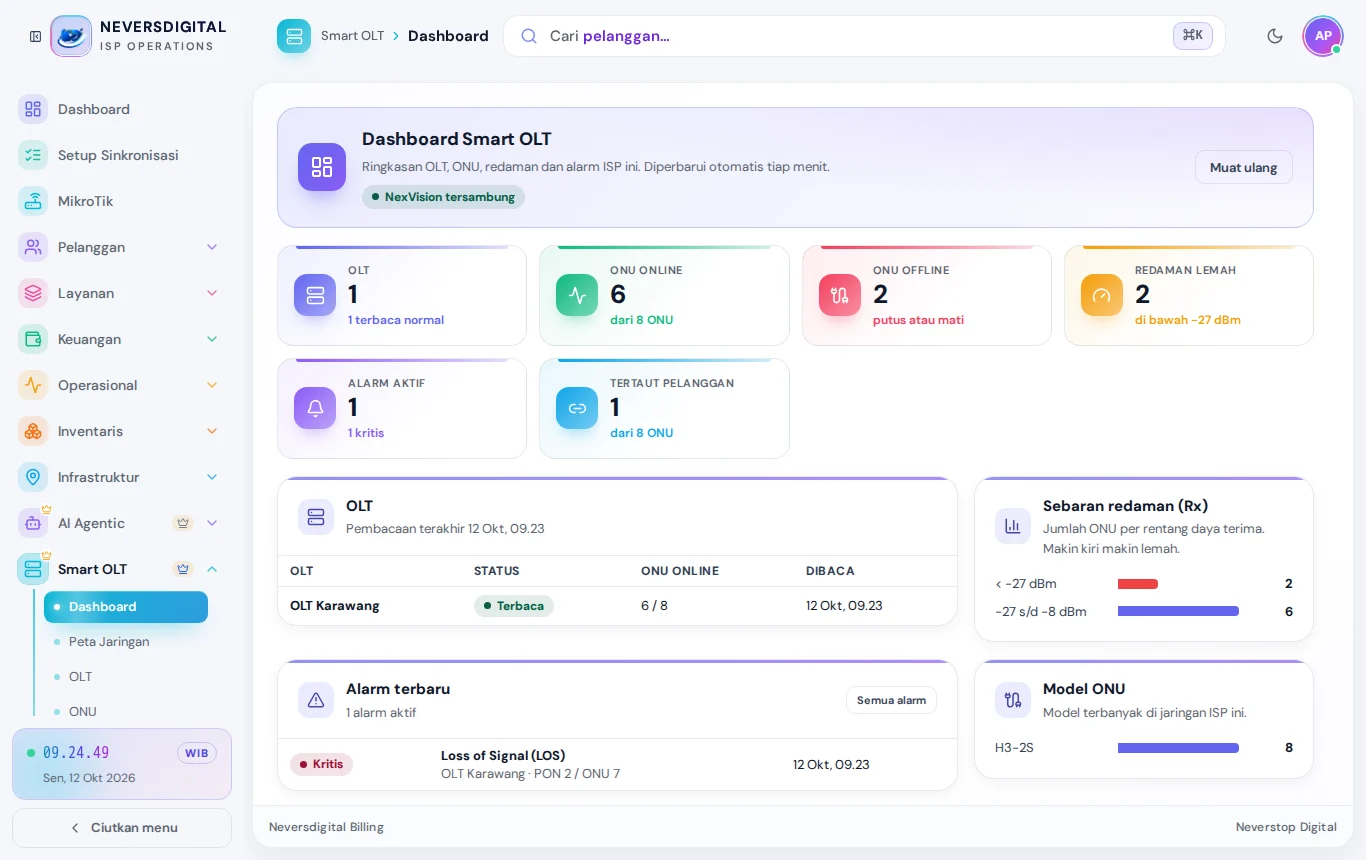Click the sidebar collapse icon beside the logo
1366x860 pixels.
click(35, 36)
